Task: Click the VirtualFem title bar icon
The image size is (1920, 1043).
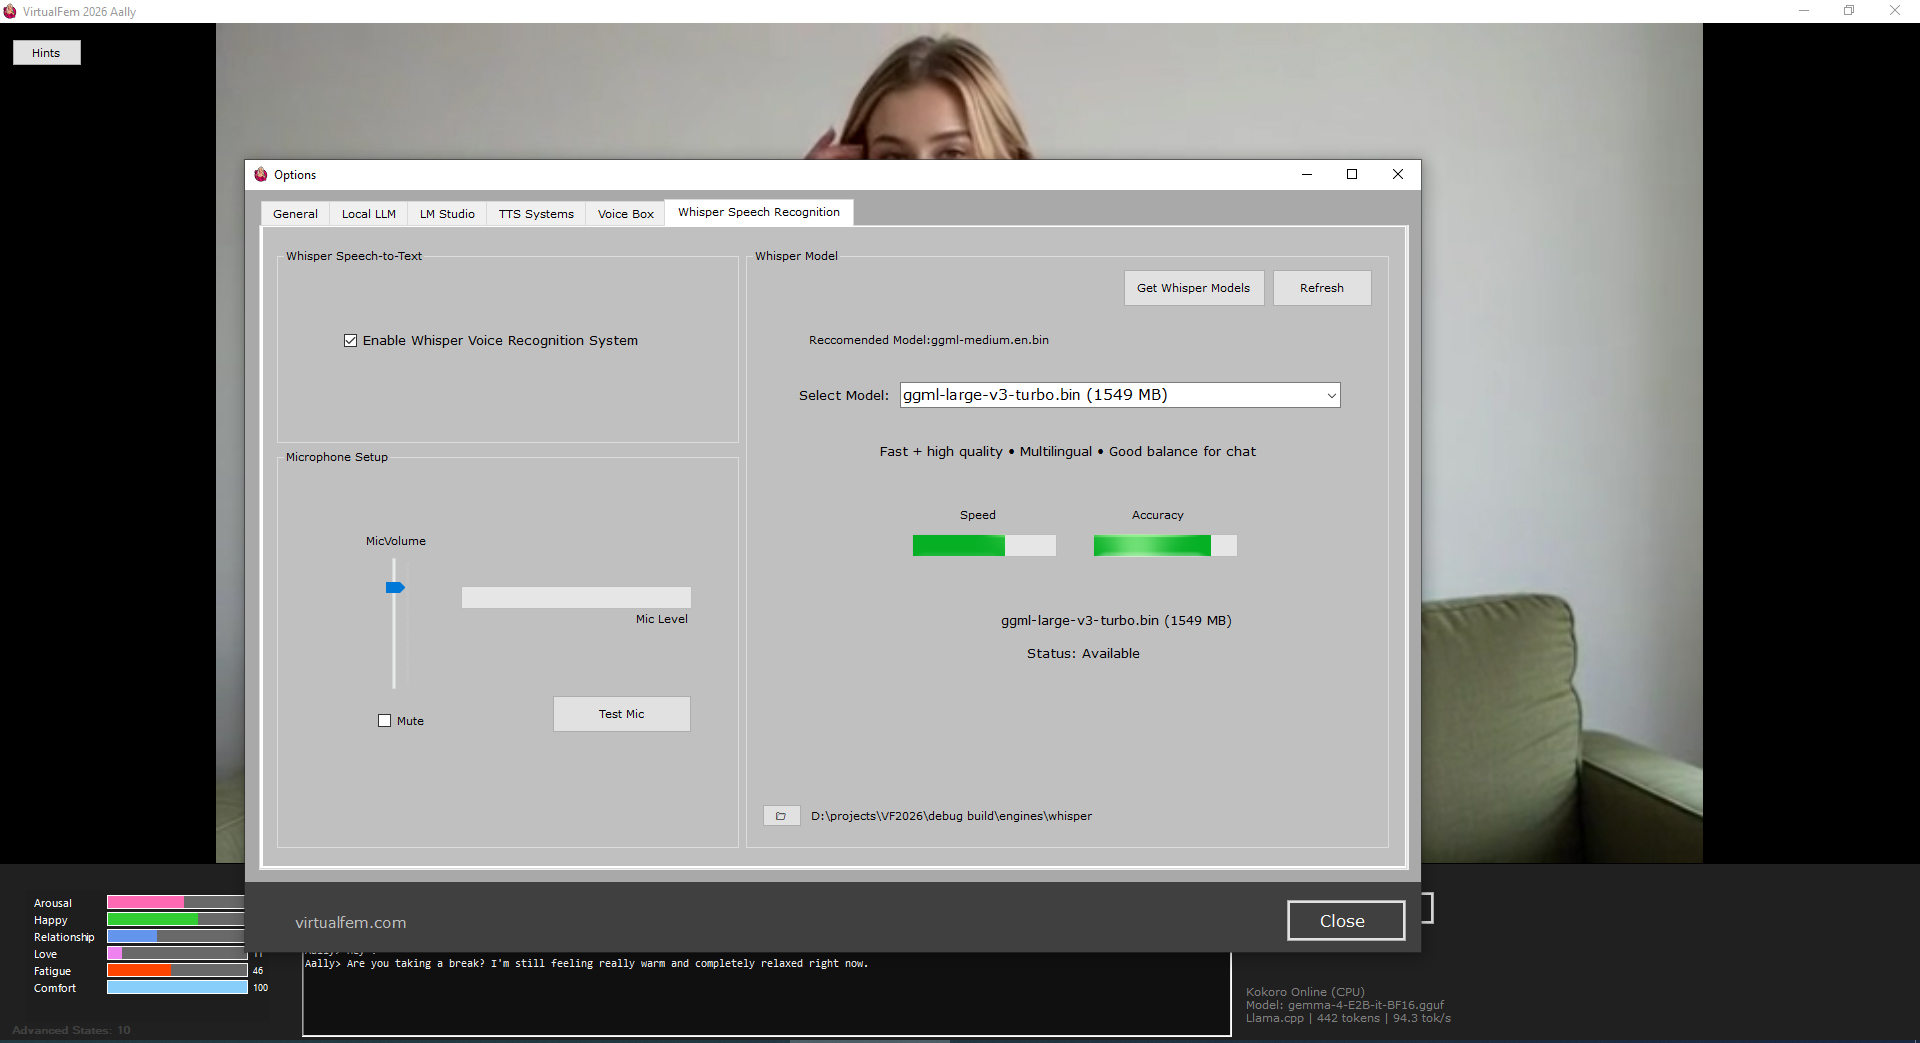Action: (10, 11)
